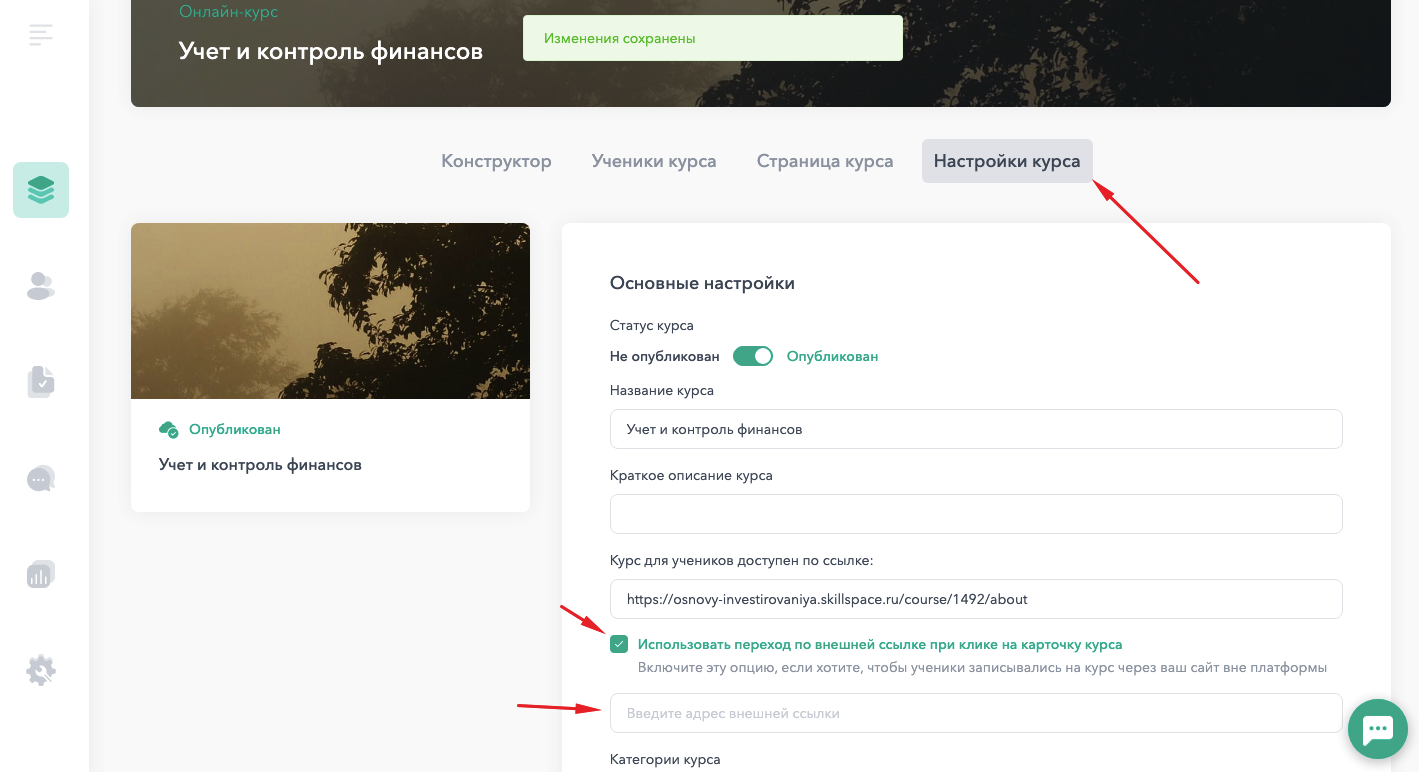The image size is (1419, 772).
Task: Open the Users icon in sidebar
Action: click(41, 286)
